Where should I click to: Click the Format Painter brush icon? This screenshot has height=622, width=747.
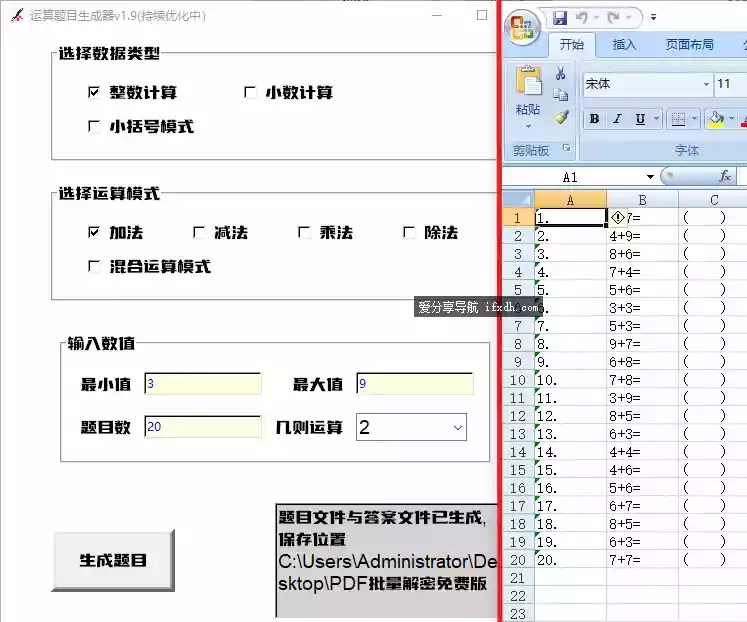coord(561,117)
